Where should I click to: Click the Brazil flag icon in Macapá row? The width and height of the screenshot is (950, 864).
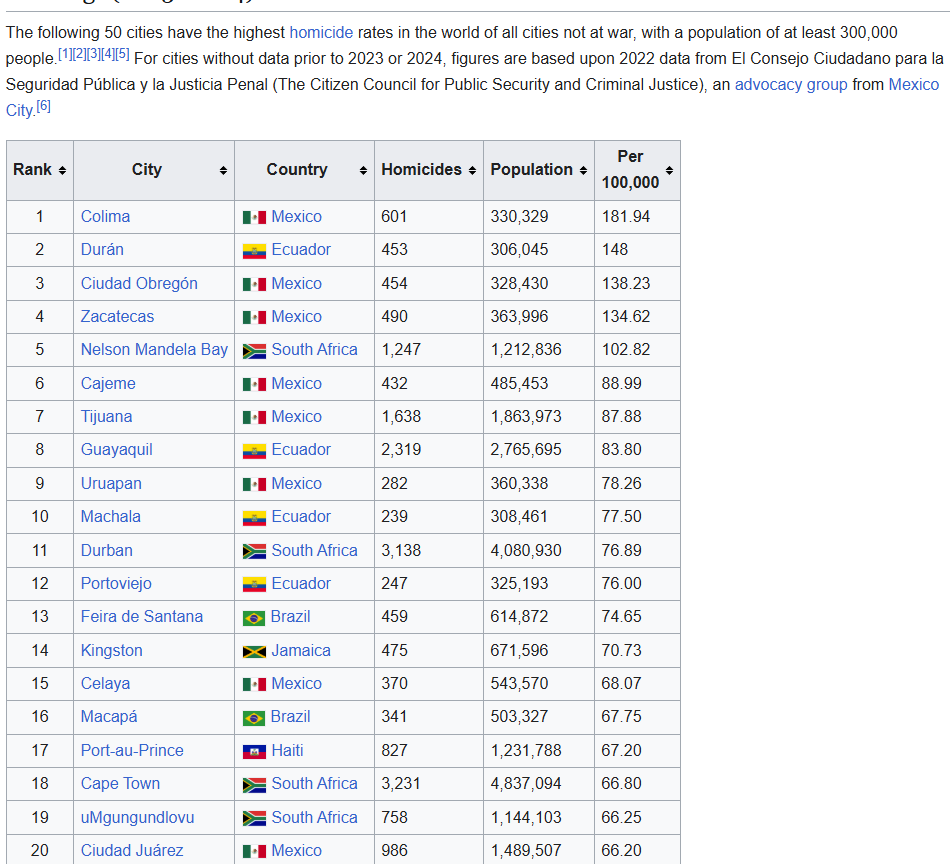[x=254, y=718]
